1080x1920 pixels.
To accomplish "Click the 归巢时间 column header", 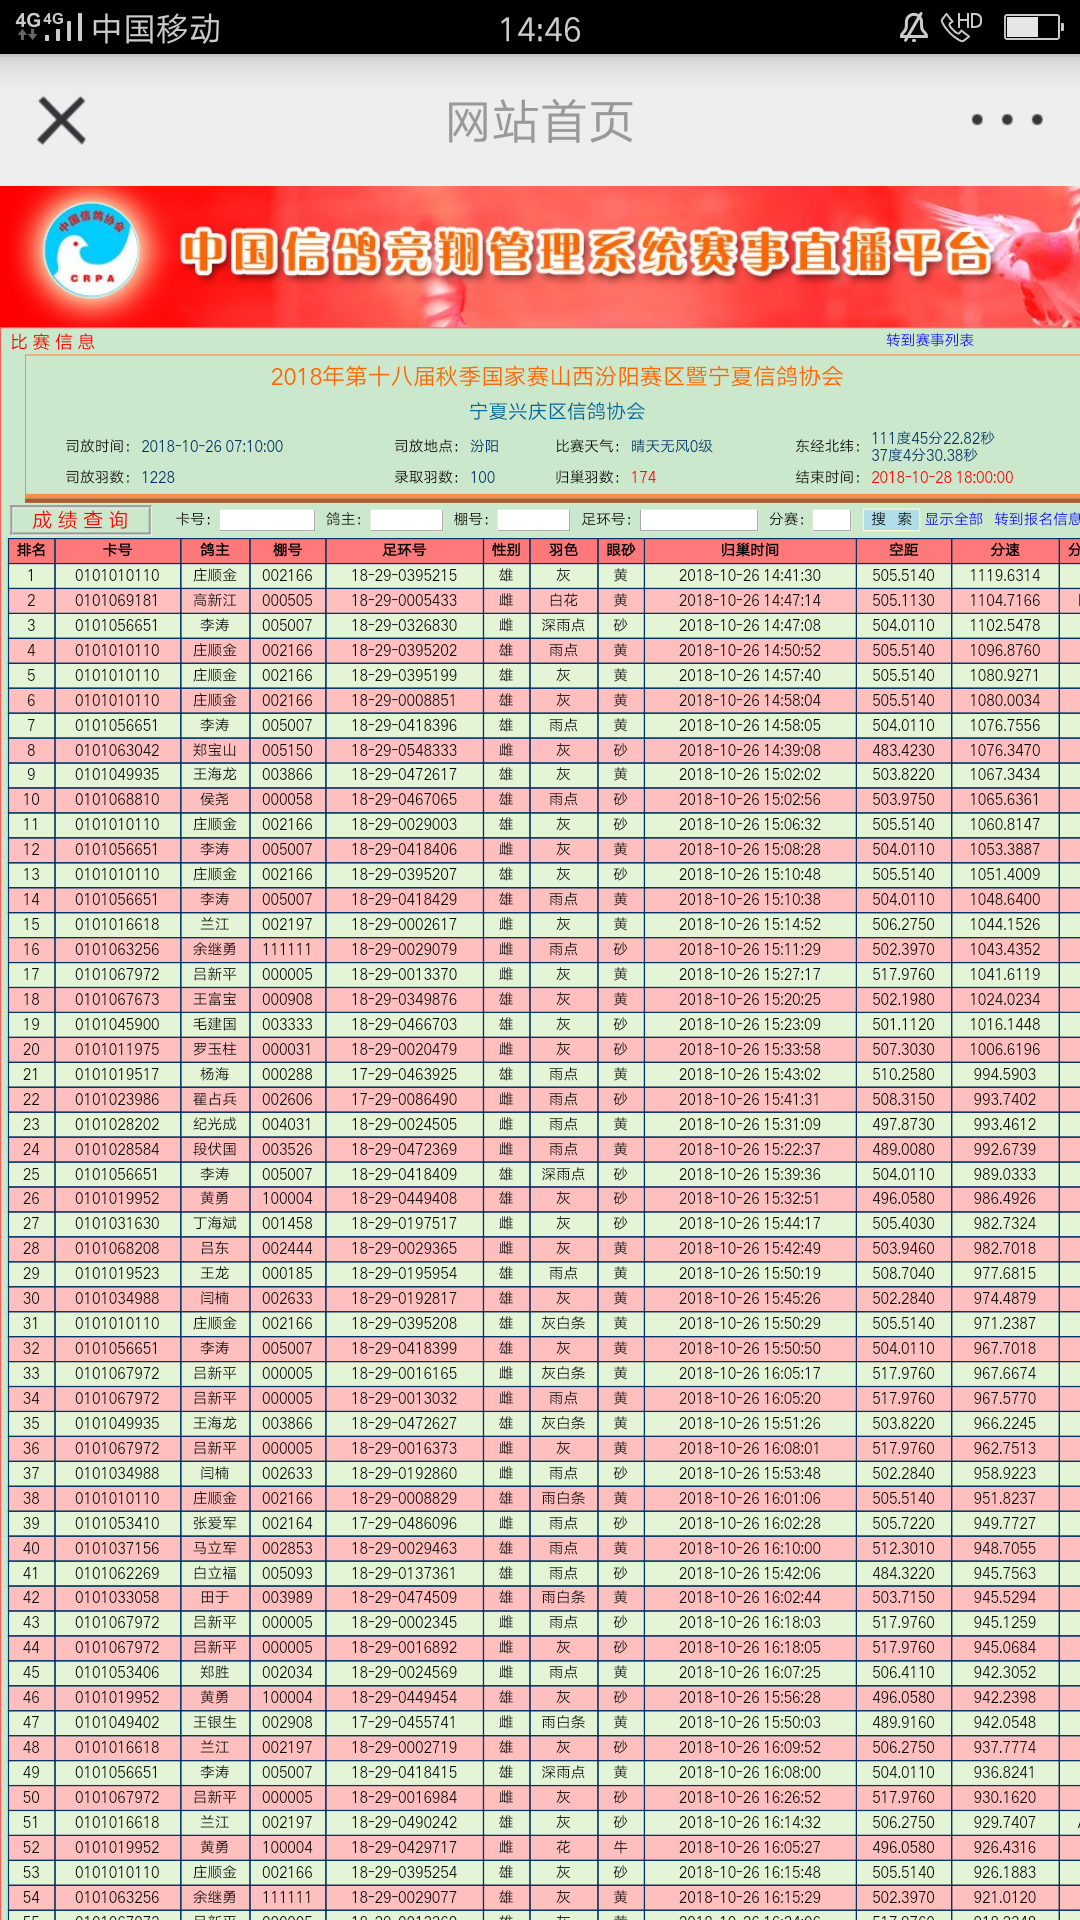I will 749,550.
